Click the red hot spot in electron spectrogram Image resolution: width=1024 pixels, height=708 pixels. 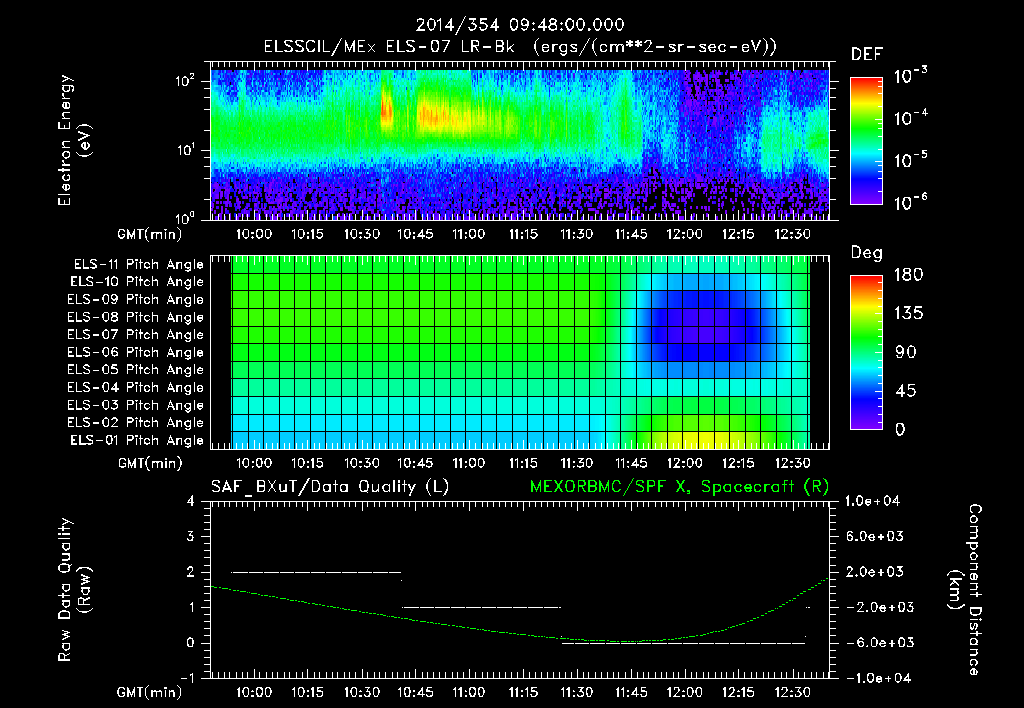(x=386, y=110)
